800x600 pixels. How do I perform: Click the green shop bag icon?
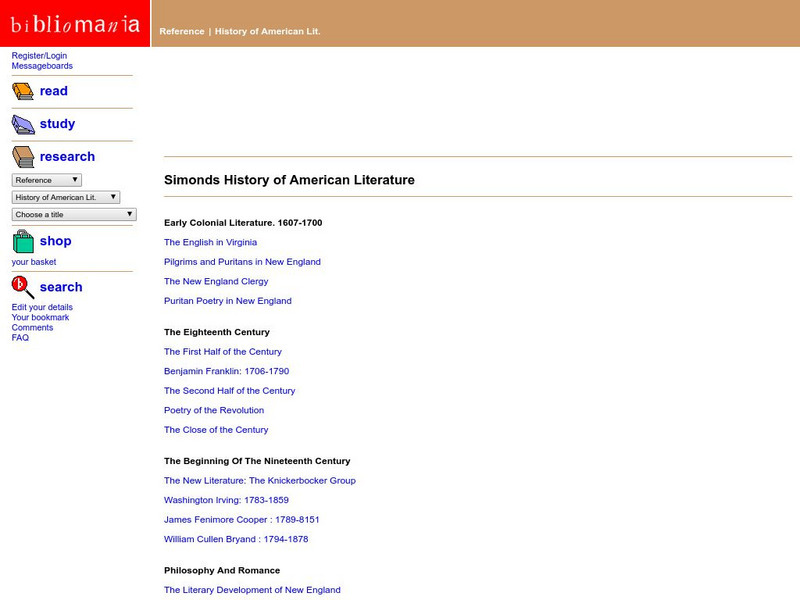(23, 241)
